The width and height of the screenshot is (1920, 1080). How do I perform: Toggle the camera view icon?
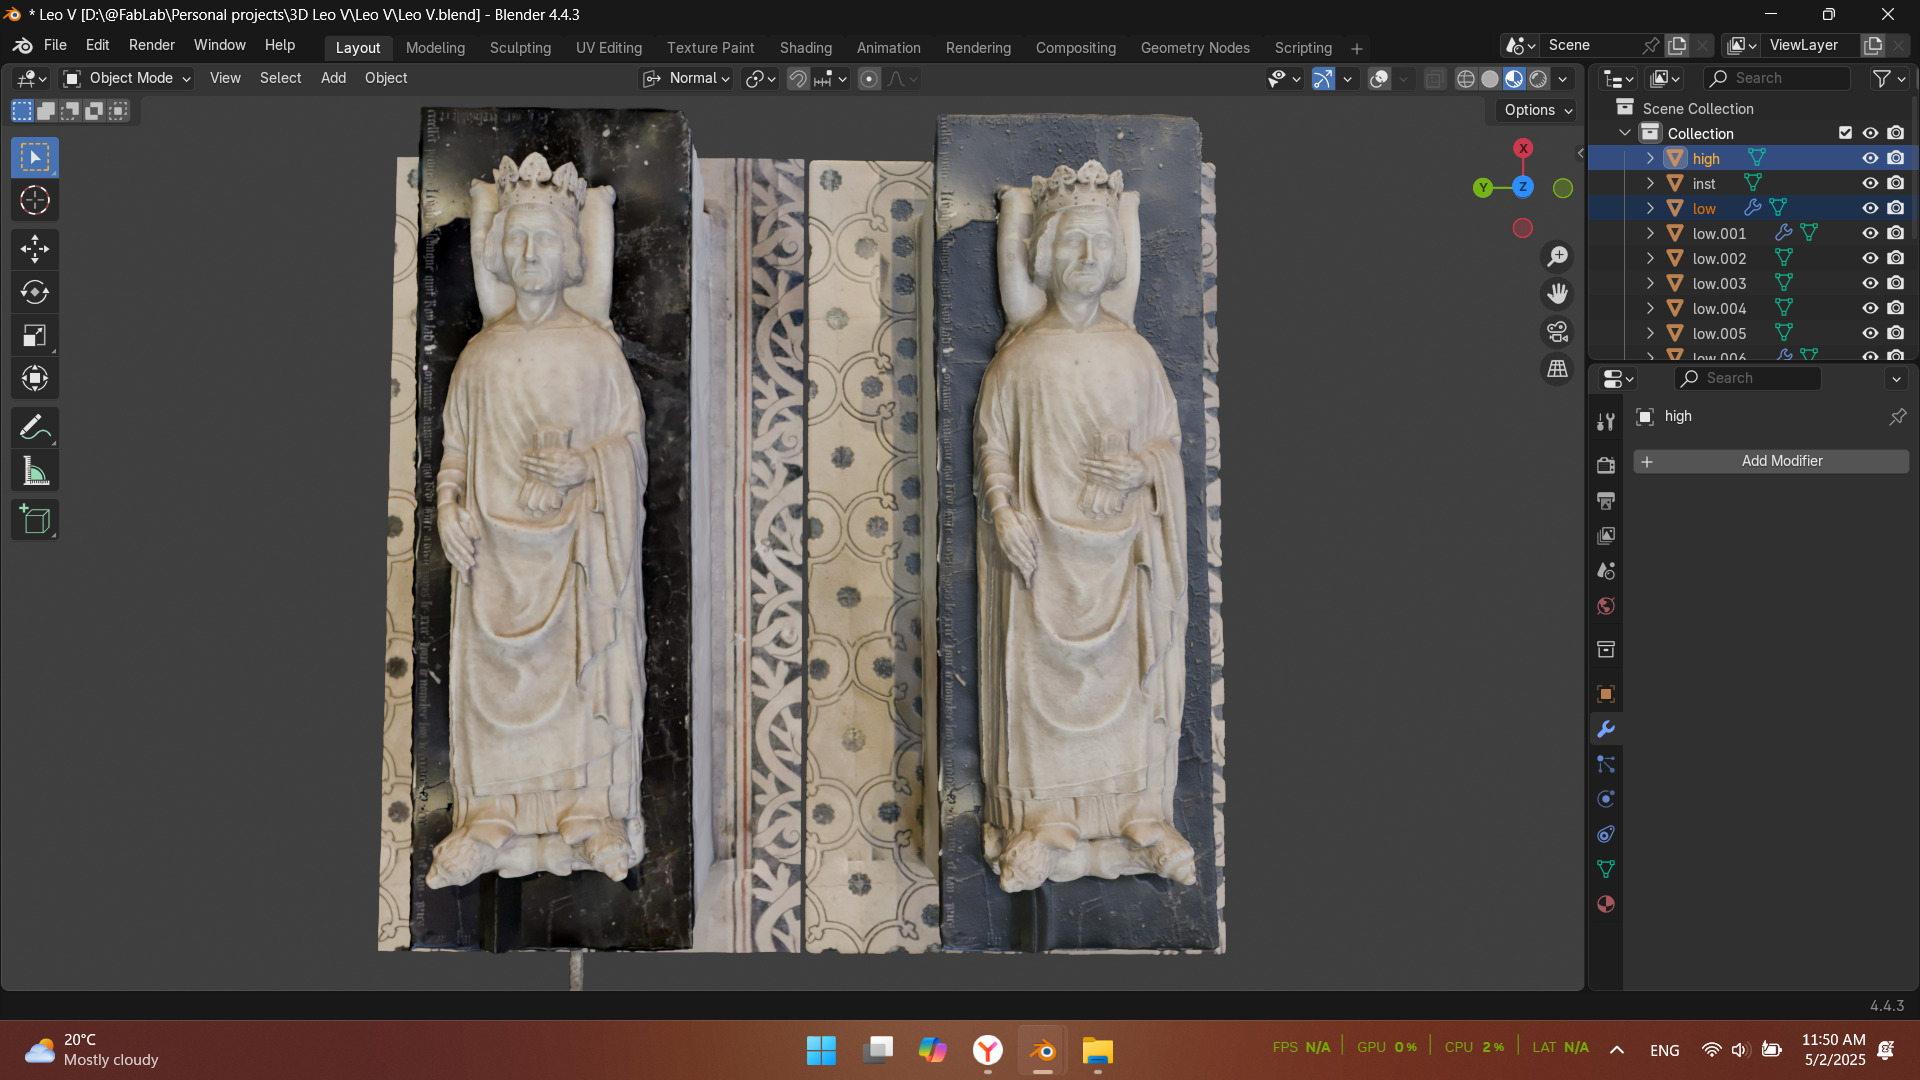[x=1557, y=331]
